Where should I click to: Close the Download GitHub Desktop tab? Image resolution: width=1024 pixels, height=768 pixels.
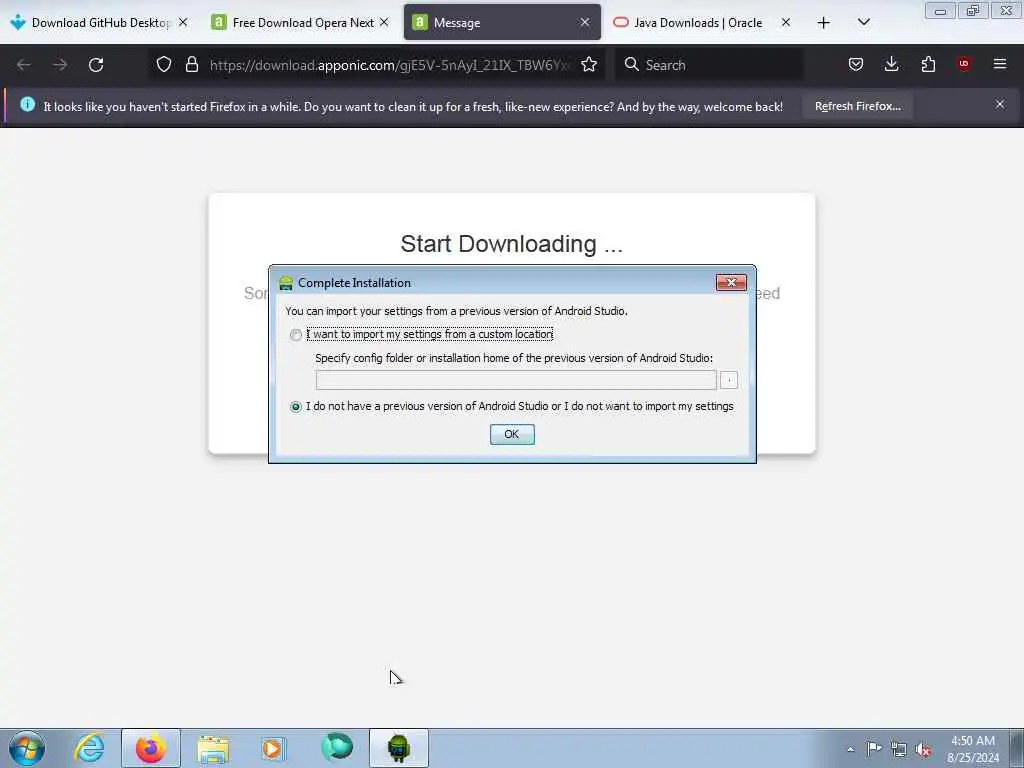click(x=183, y=22)
